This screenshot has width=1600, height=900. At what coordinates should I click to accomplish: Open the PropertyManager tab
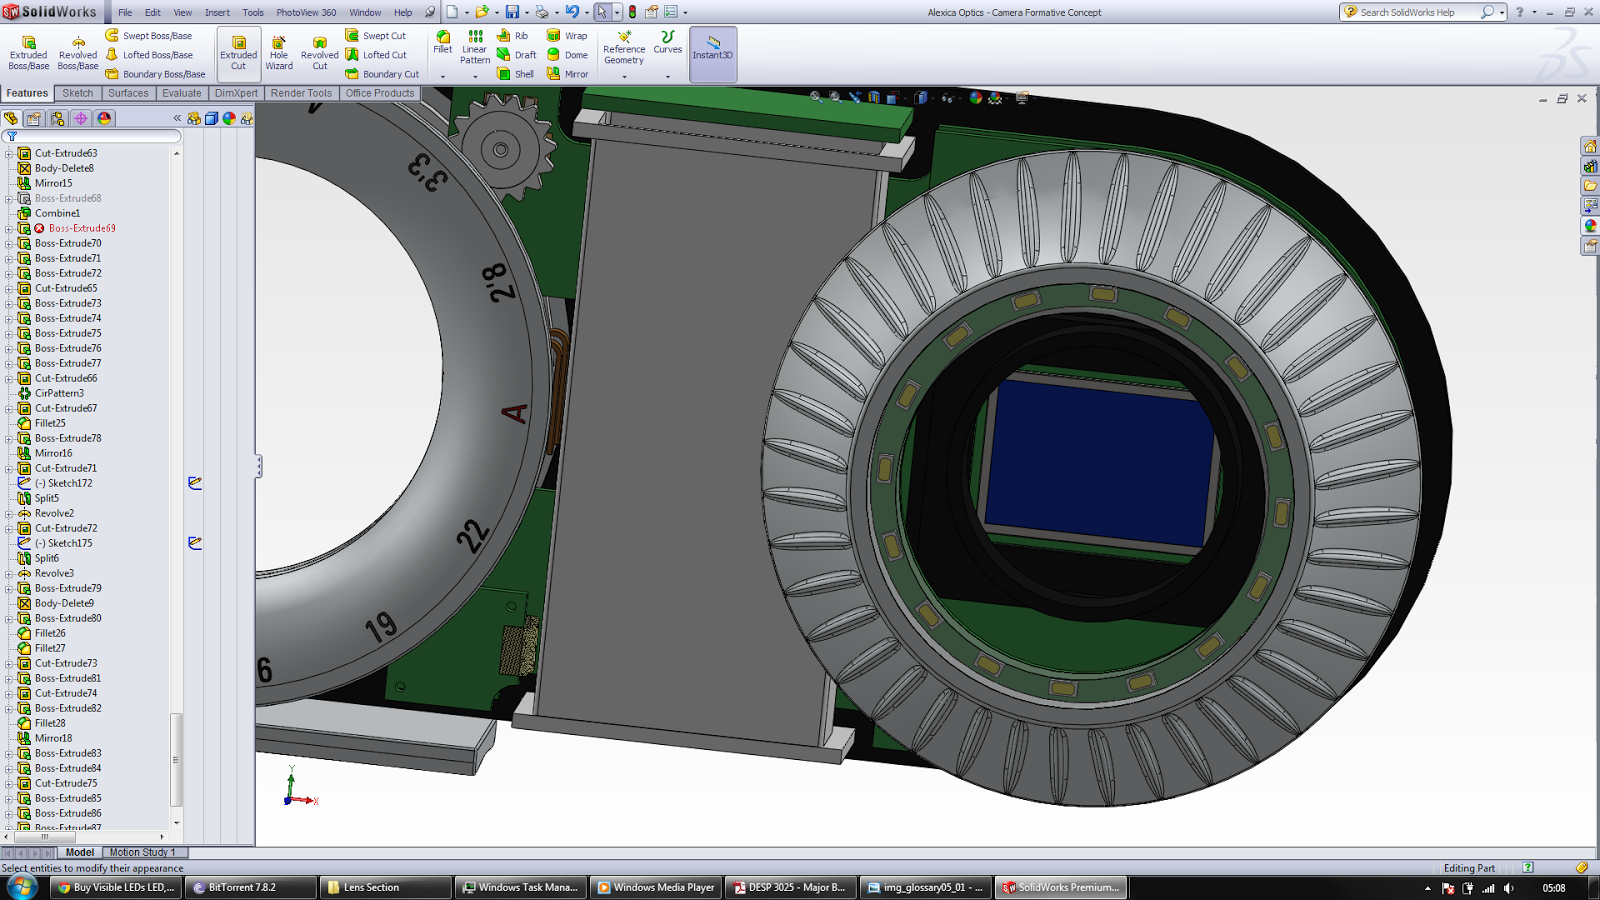point(35,118)
